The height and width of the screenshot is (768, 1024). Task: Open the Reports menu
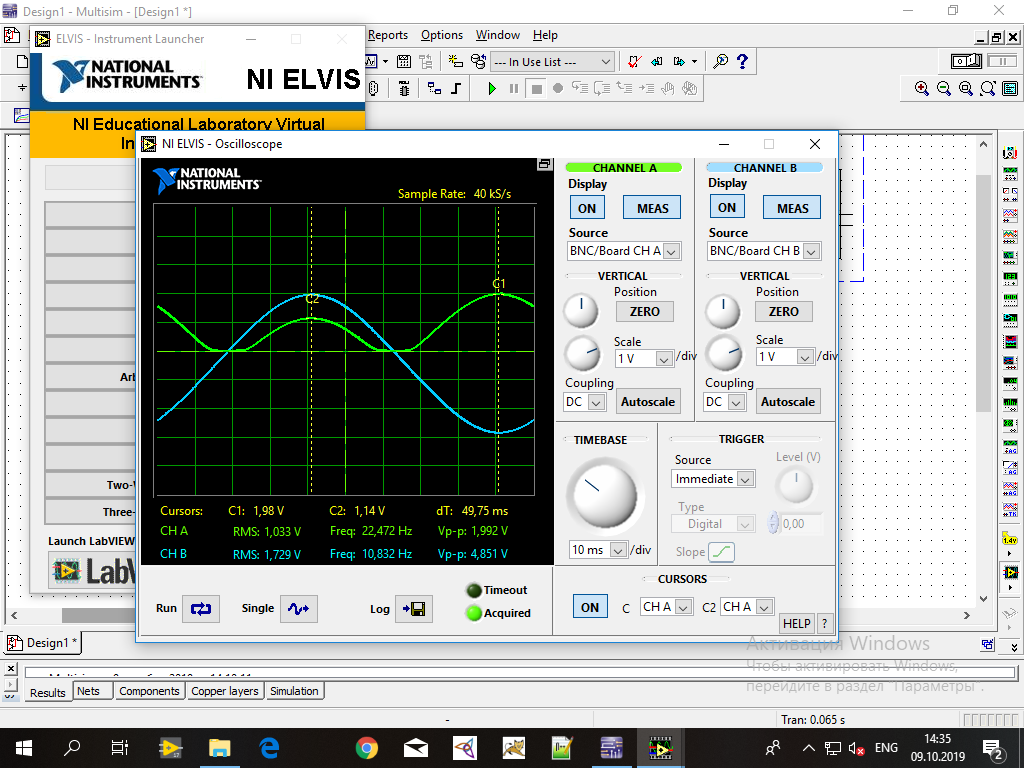pyautogui.click(x=388, y=35)
